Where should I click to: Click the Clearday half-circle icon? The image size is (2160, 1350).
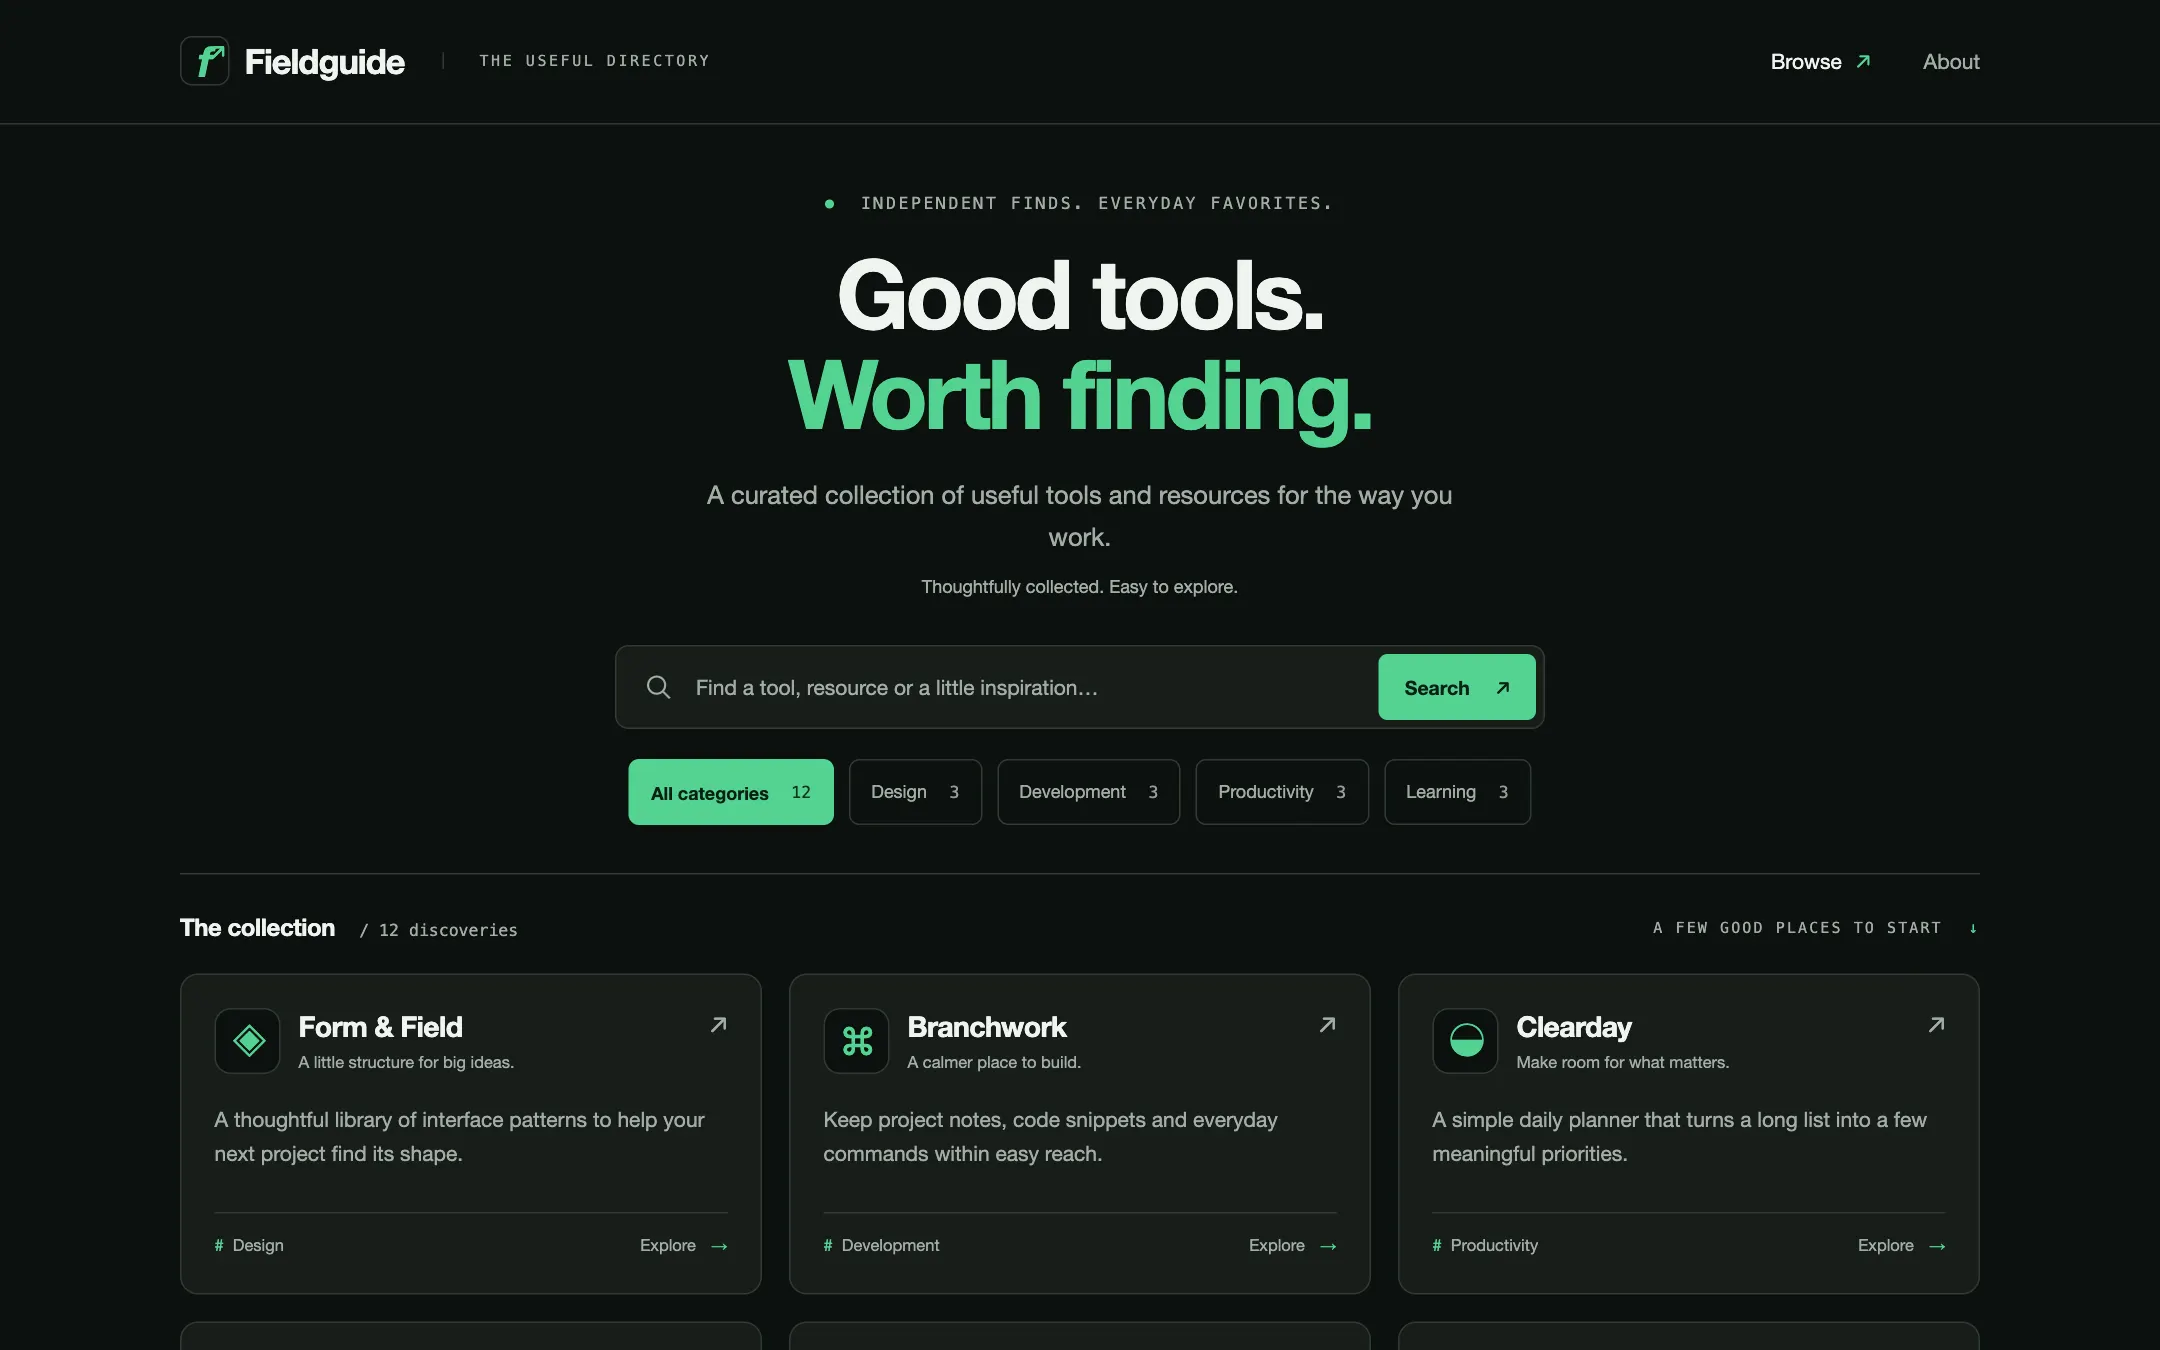[x=1465, y=1041]
